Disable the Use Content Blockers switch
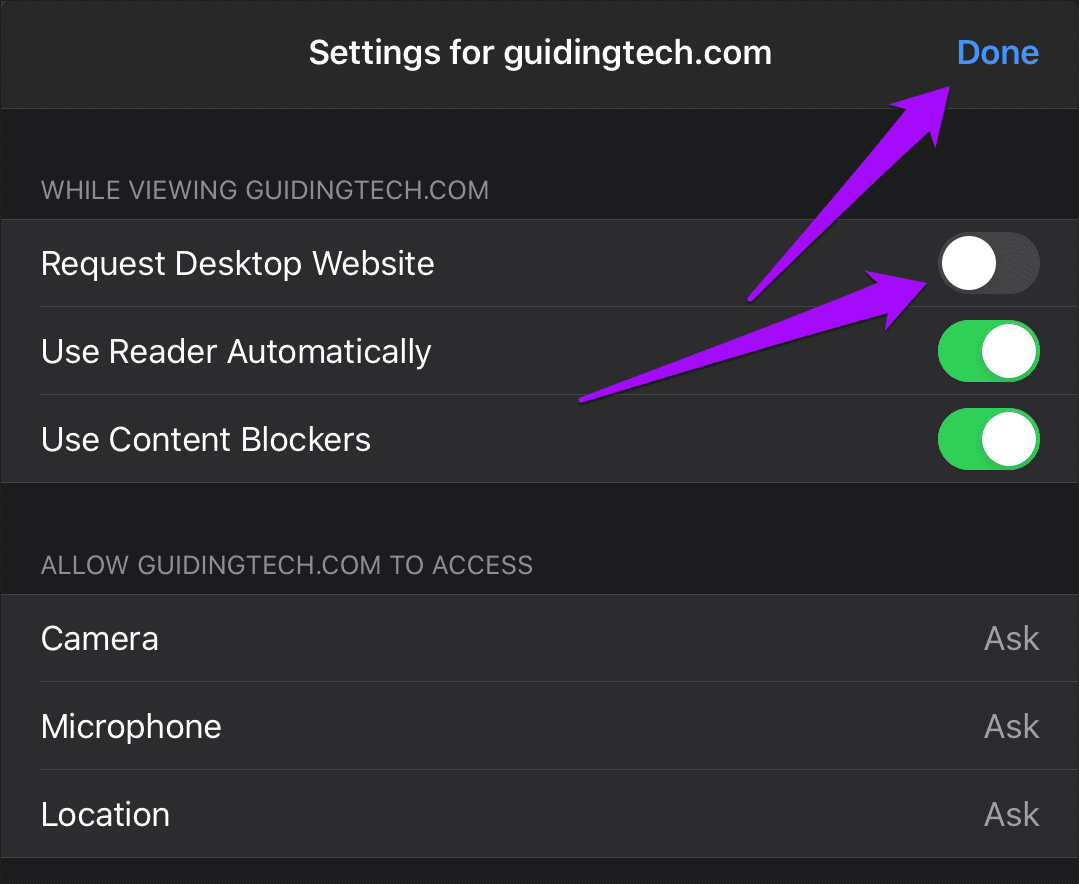Screen dimensions: 1079x884 [x=988, y=440]
